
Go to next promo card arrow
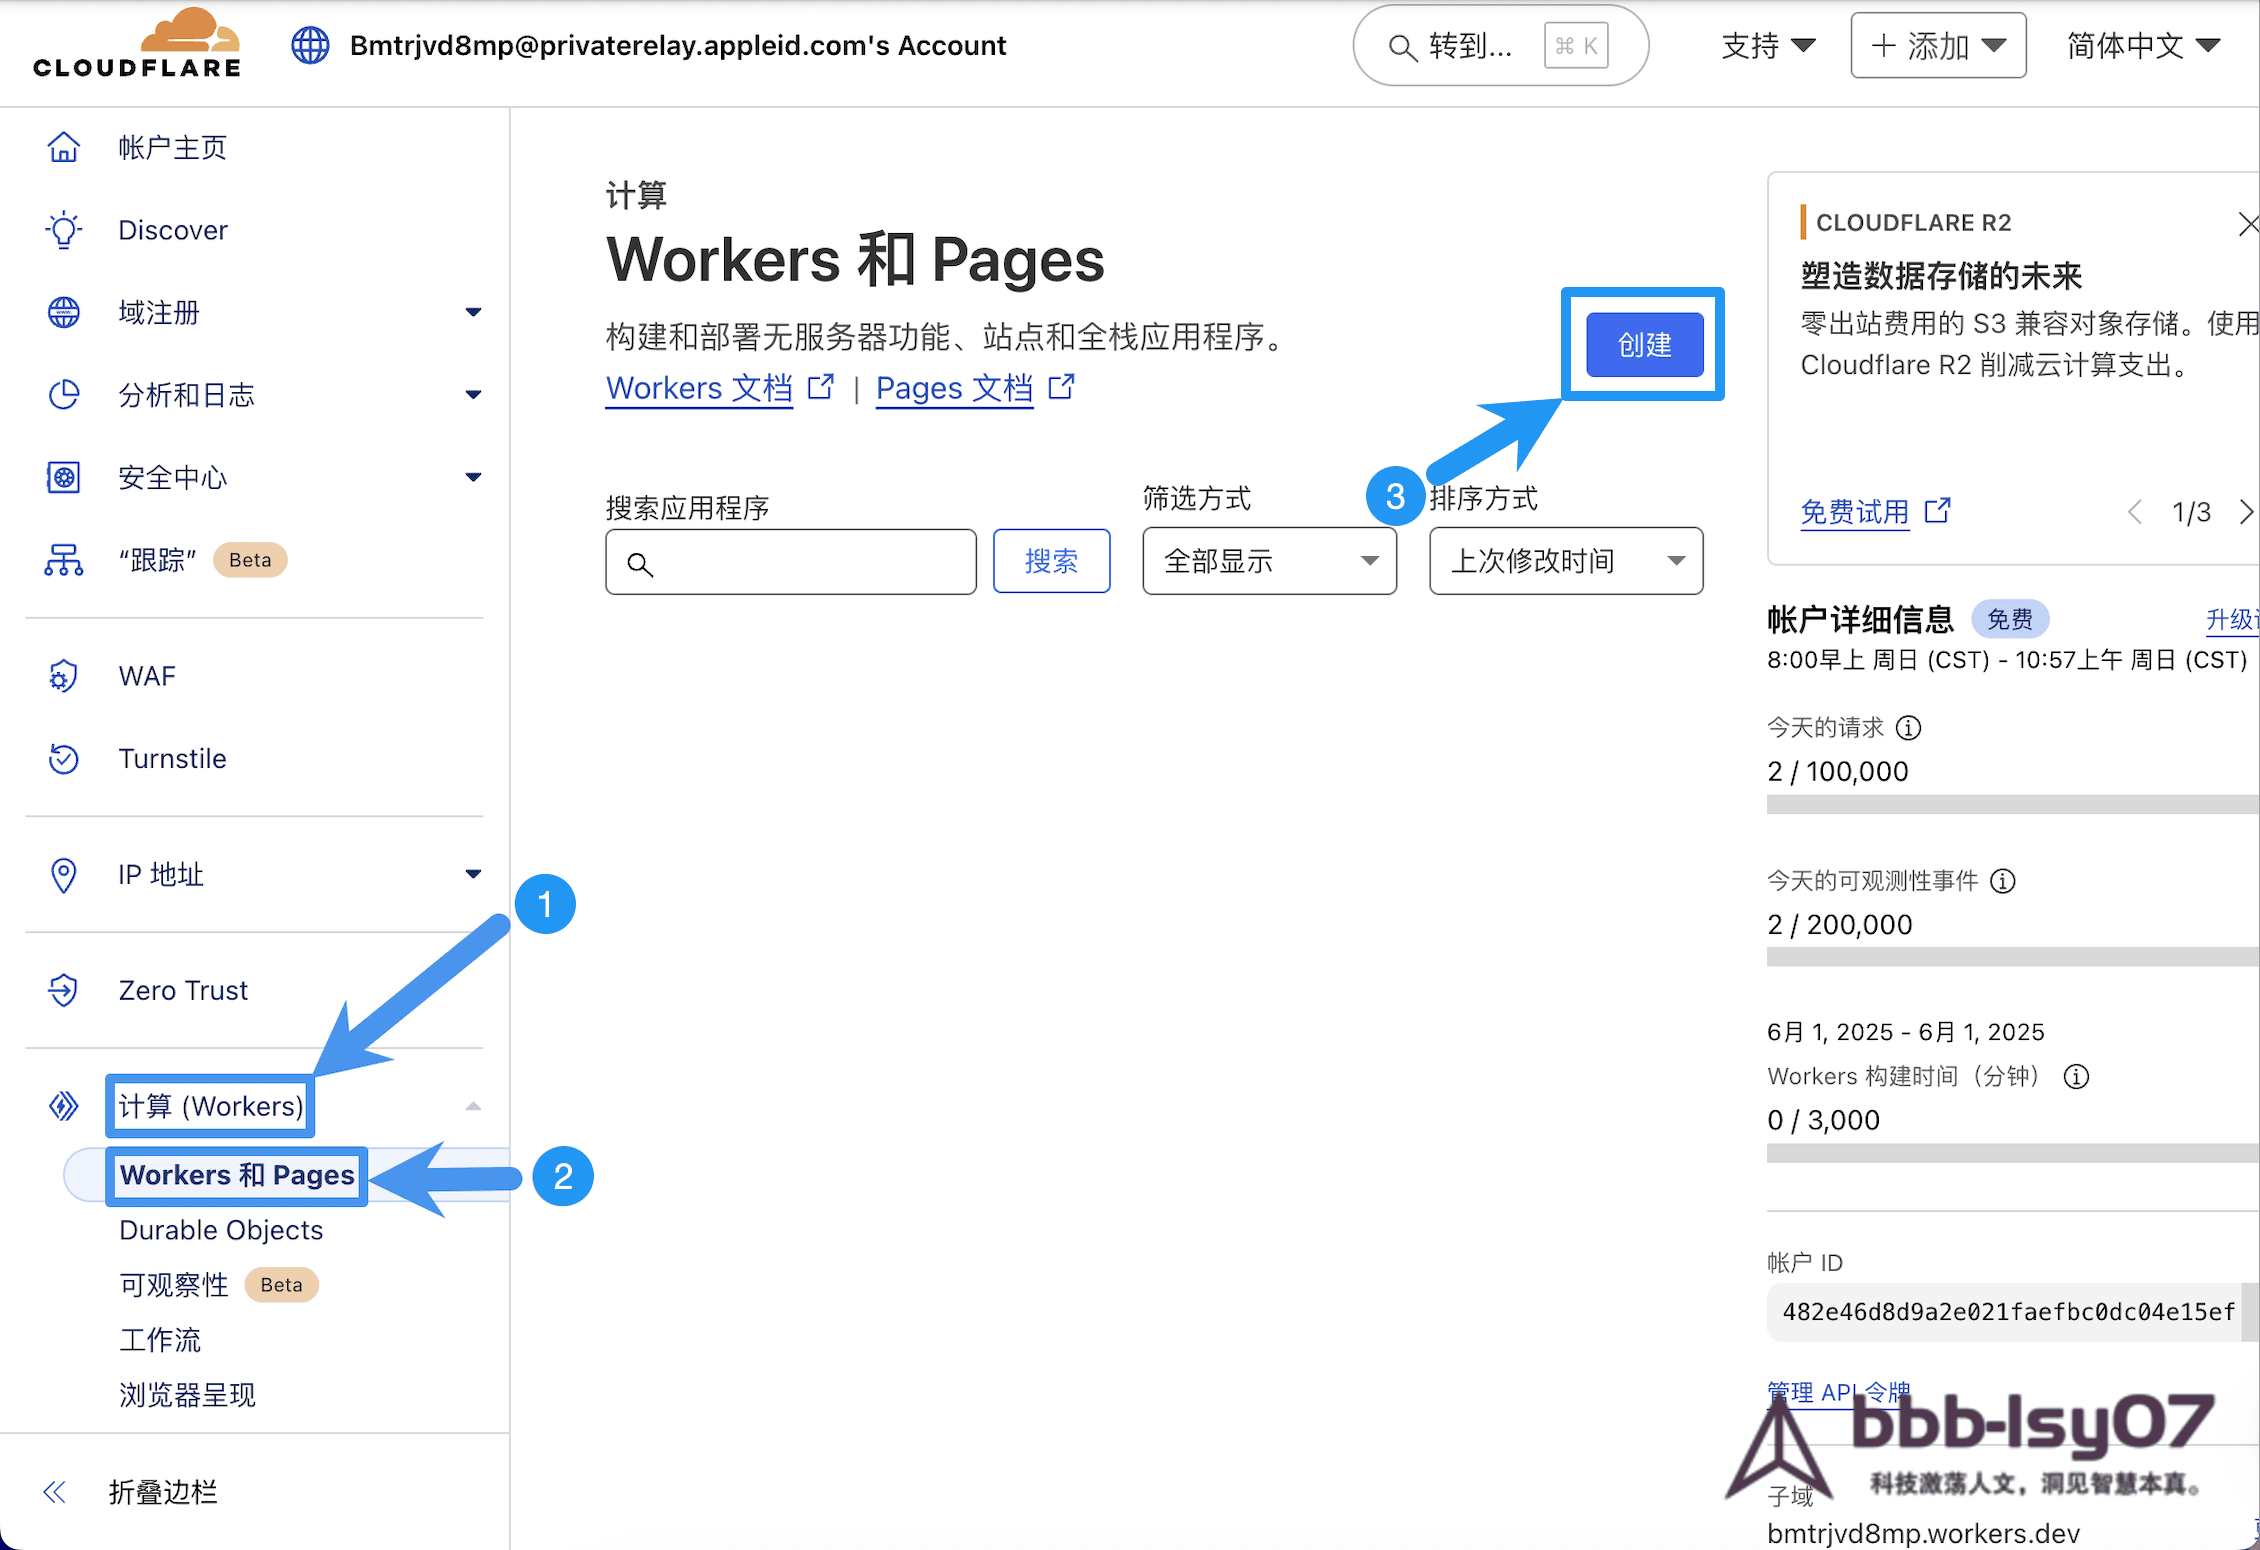(2246, 512)
